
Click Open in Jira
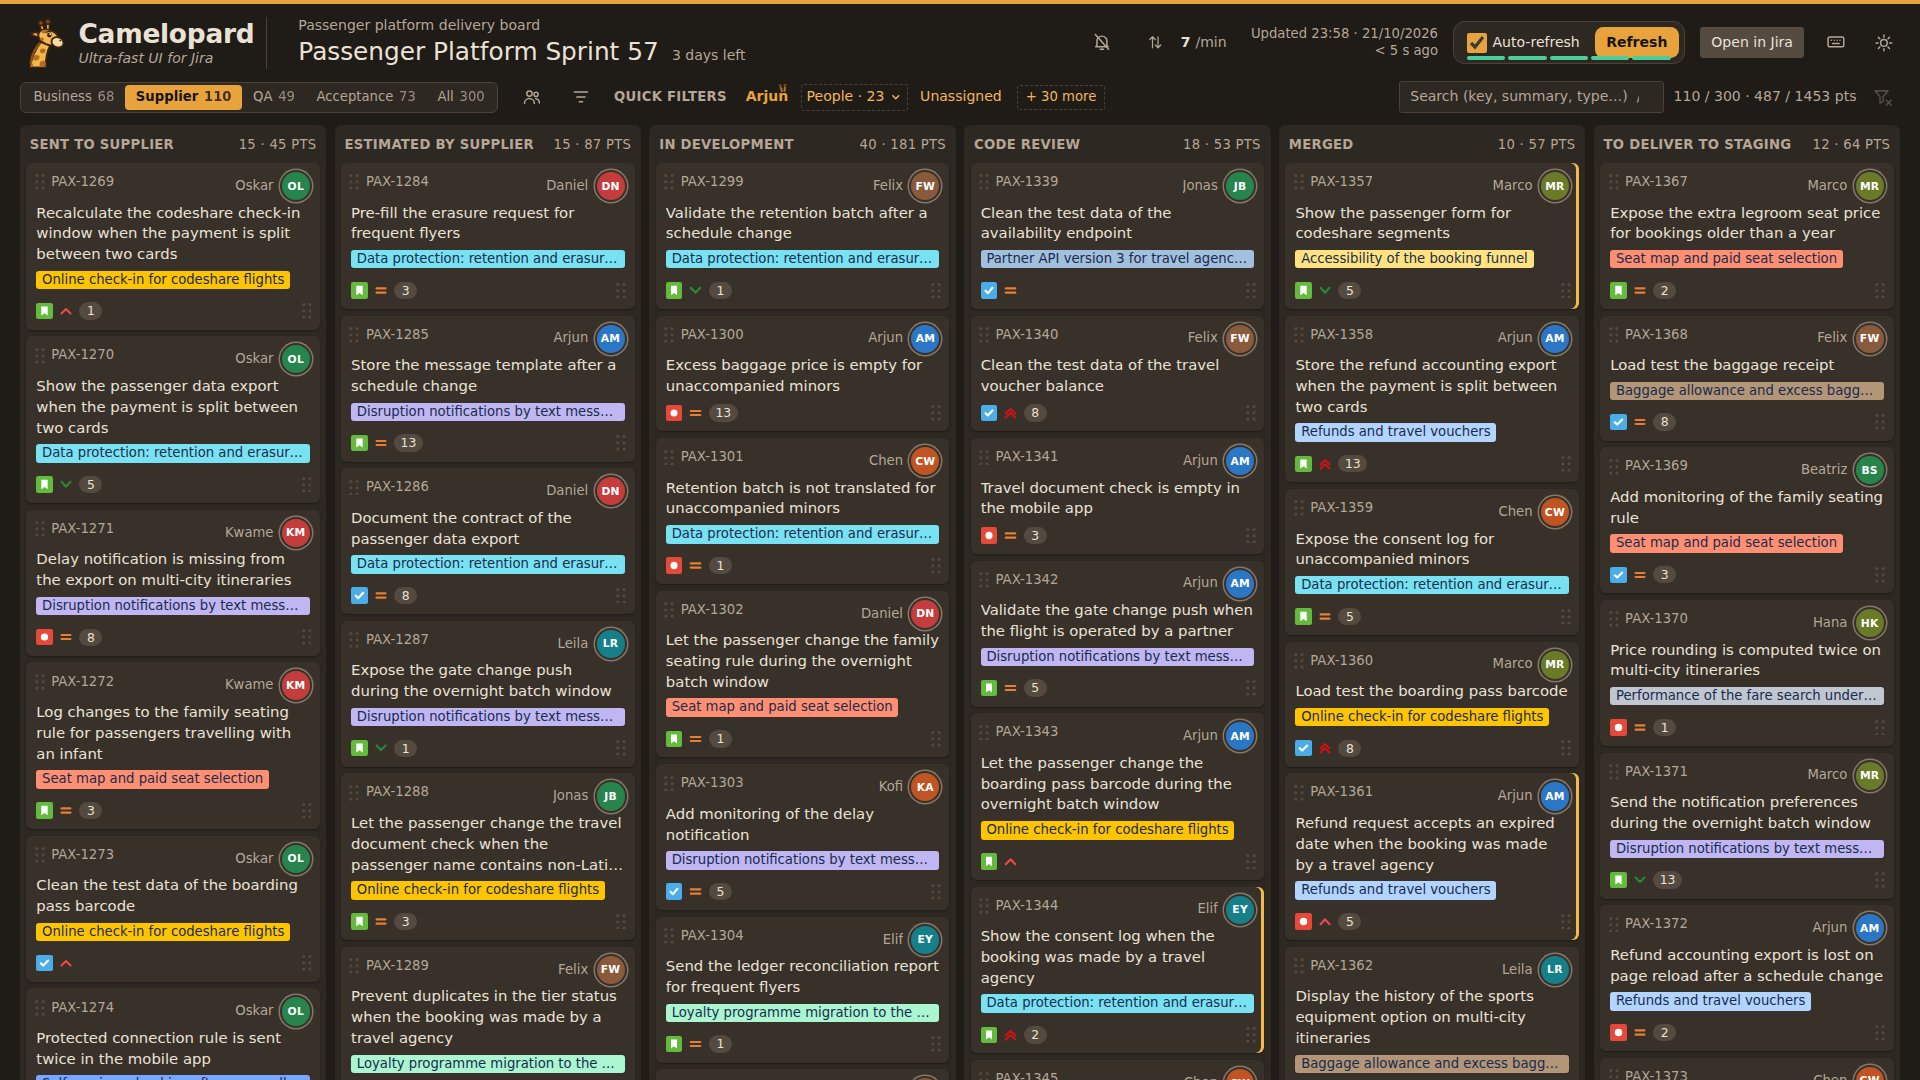point(1751,42)
